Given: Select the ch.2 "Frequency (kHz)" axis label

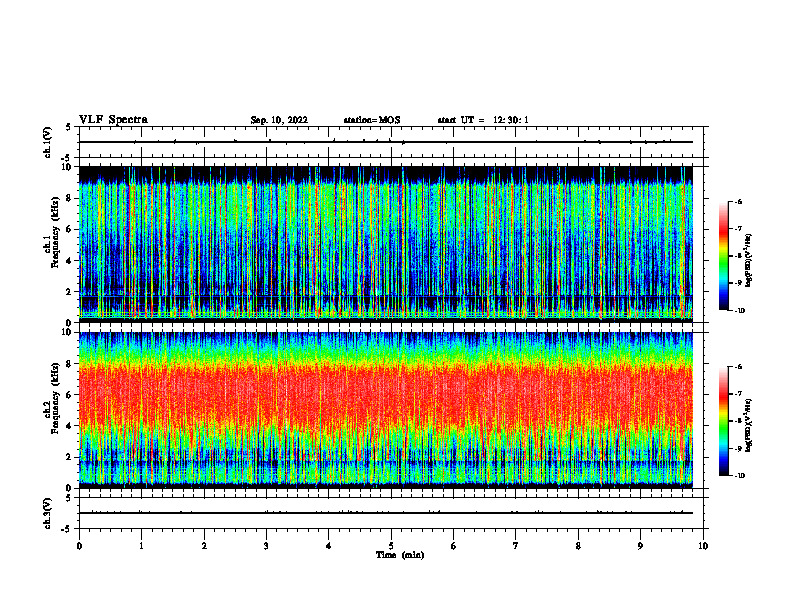Looking at the screenshot, I should [x=55, y=398].
